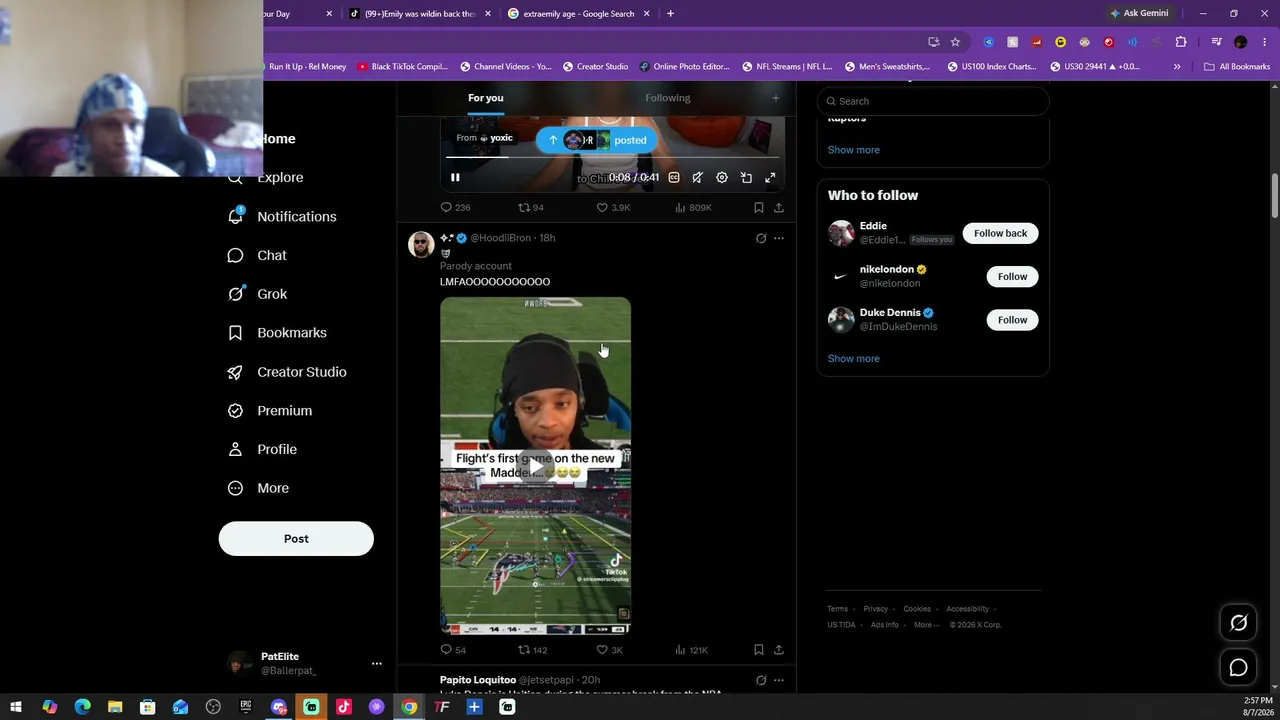The height and width of the screenshot is (720, 1280).
Task: Repost the post with 94 reposts
Action: click(x=530, y=207)
